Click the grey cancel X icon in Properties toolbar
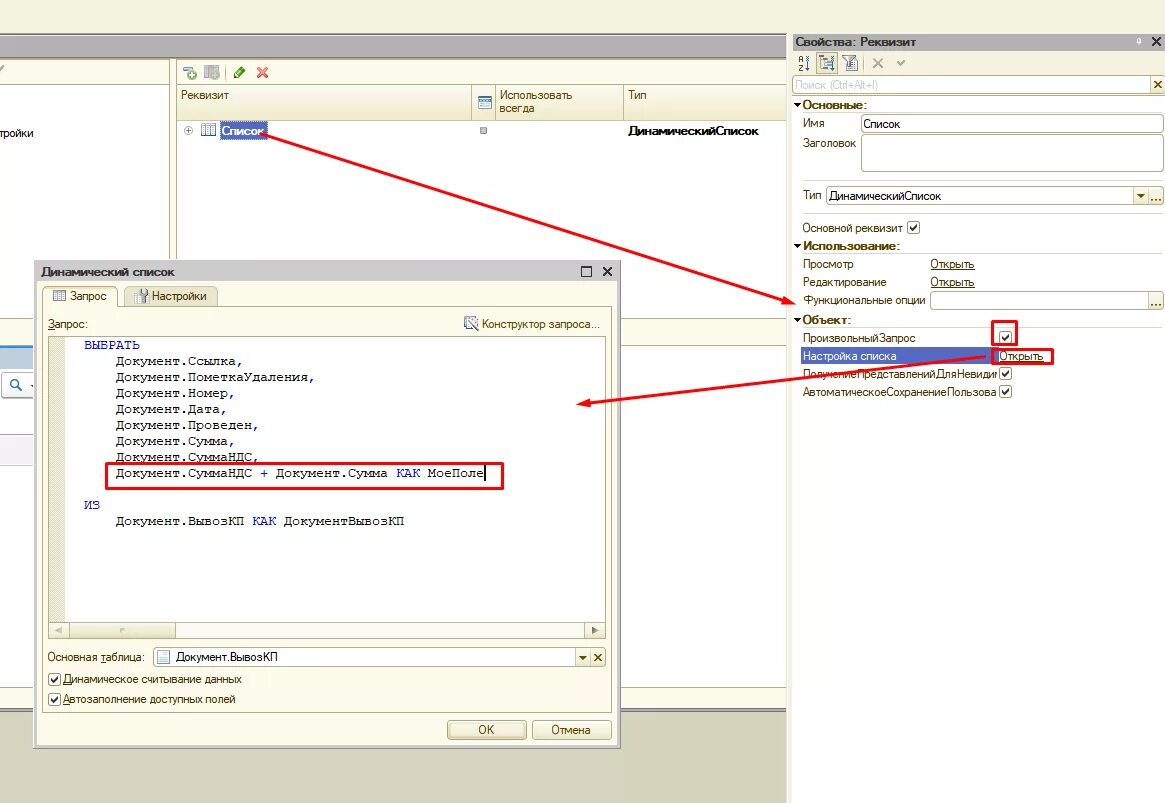Screen dimensions: 1165x803 pyautogui.click(x=877, y=63)
